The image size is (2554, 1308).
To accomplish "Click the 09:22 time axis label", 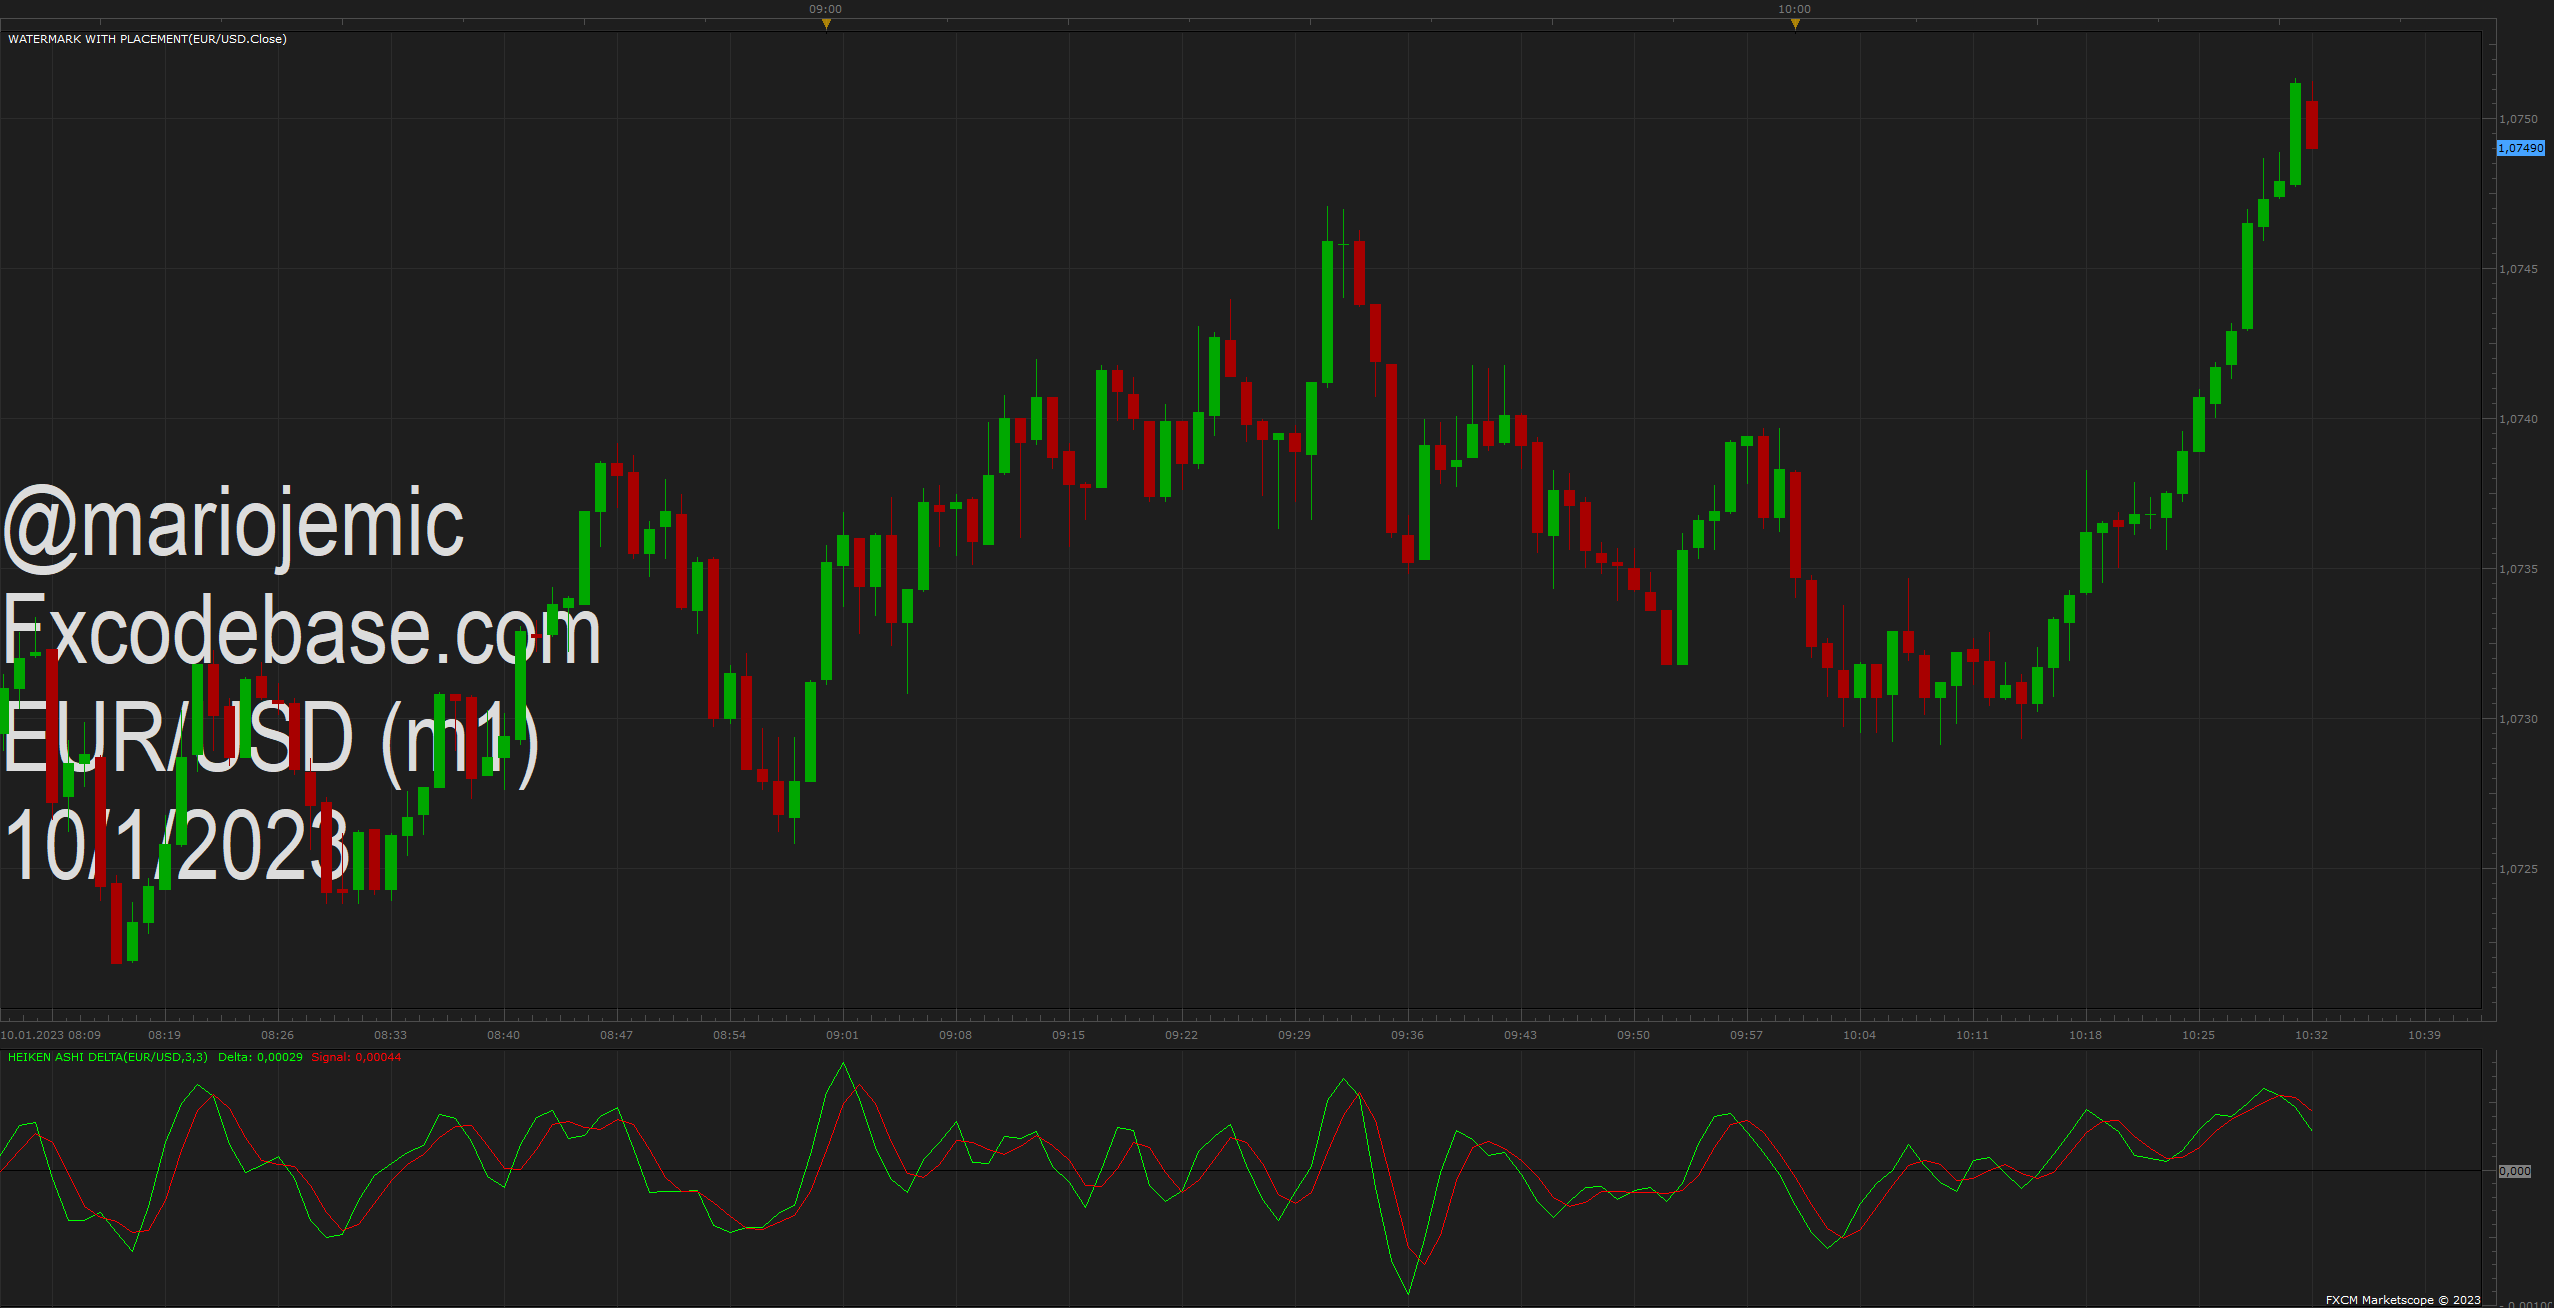I will (1181, 1035).
